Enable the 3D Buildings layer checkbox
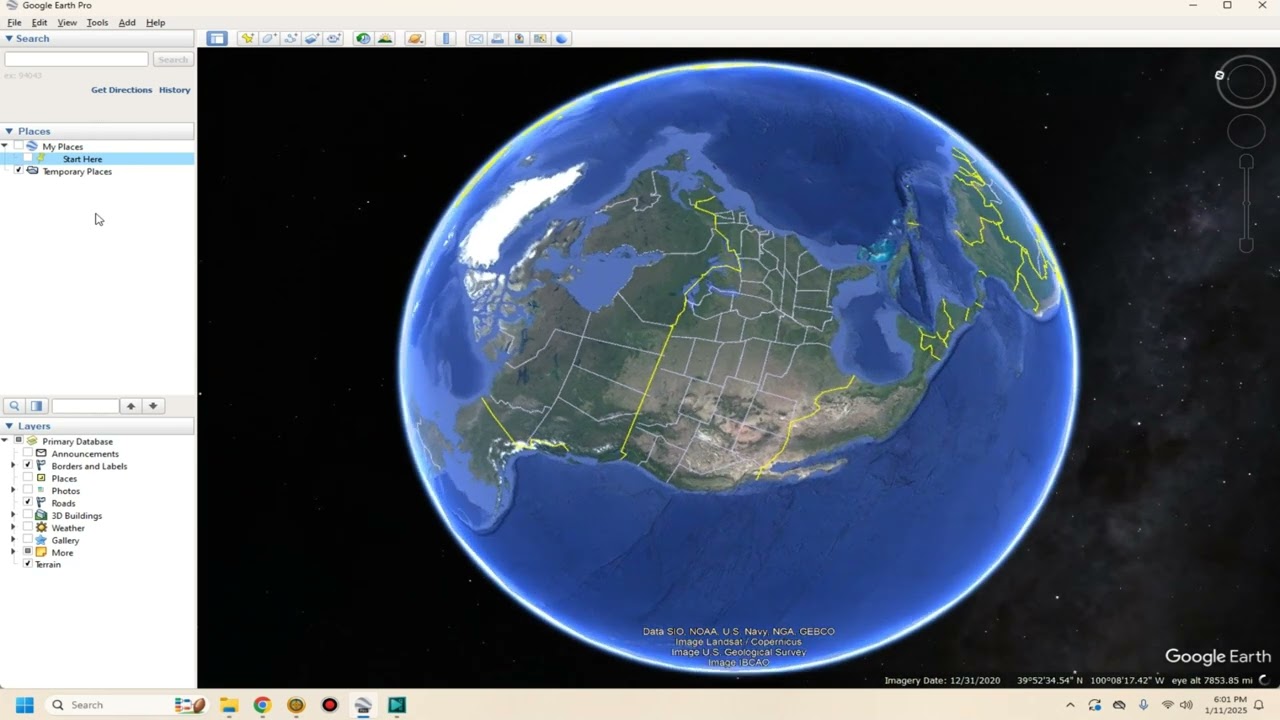The height and width of the screenshot is (720, 1280). [28, 516]
